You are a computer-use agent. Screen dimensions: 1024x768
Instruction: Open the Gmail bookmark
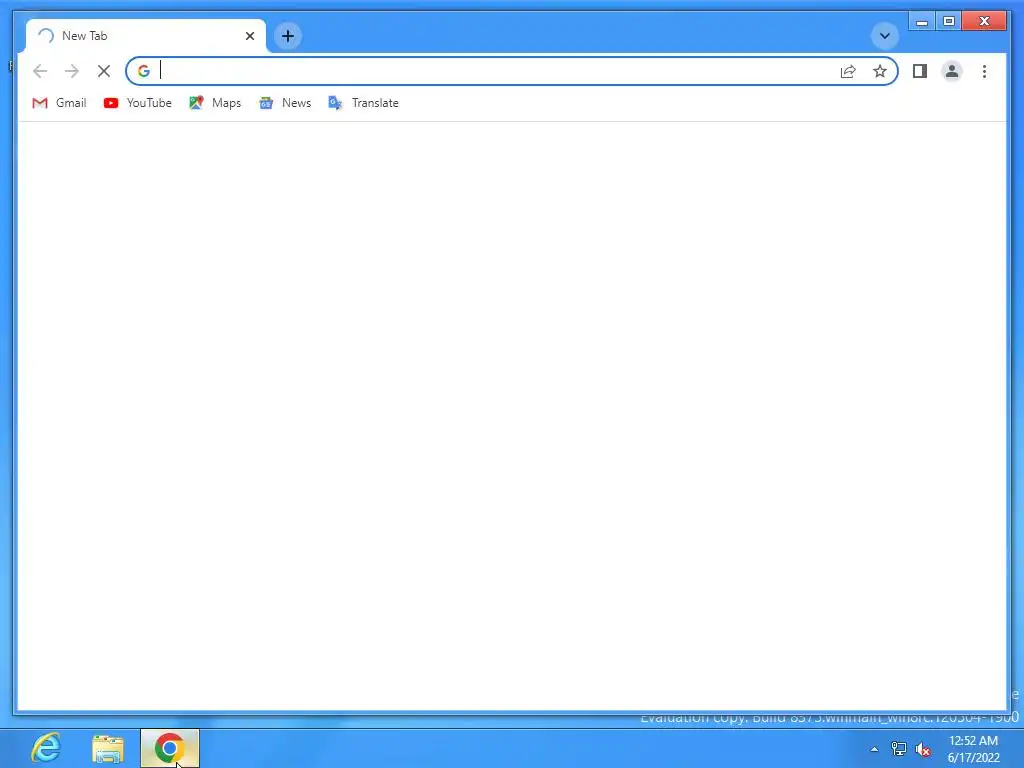click(59, 103)
